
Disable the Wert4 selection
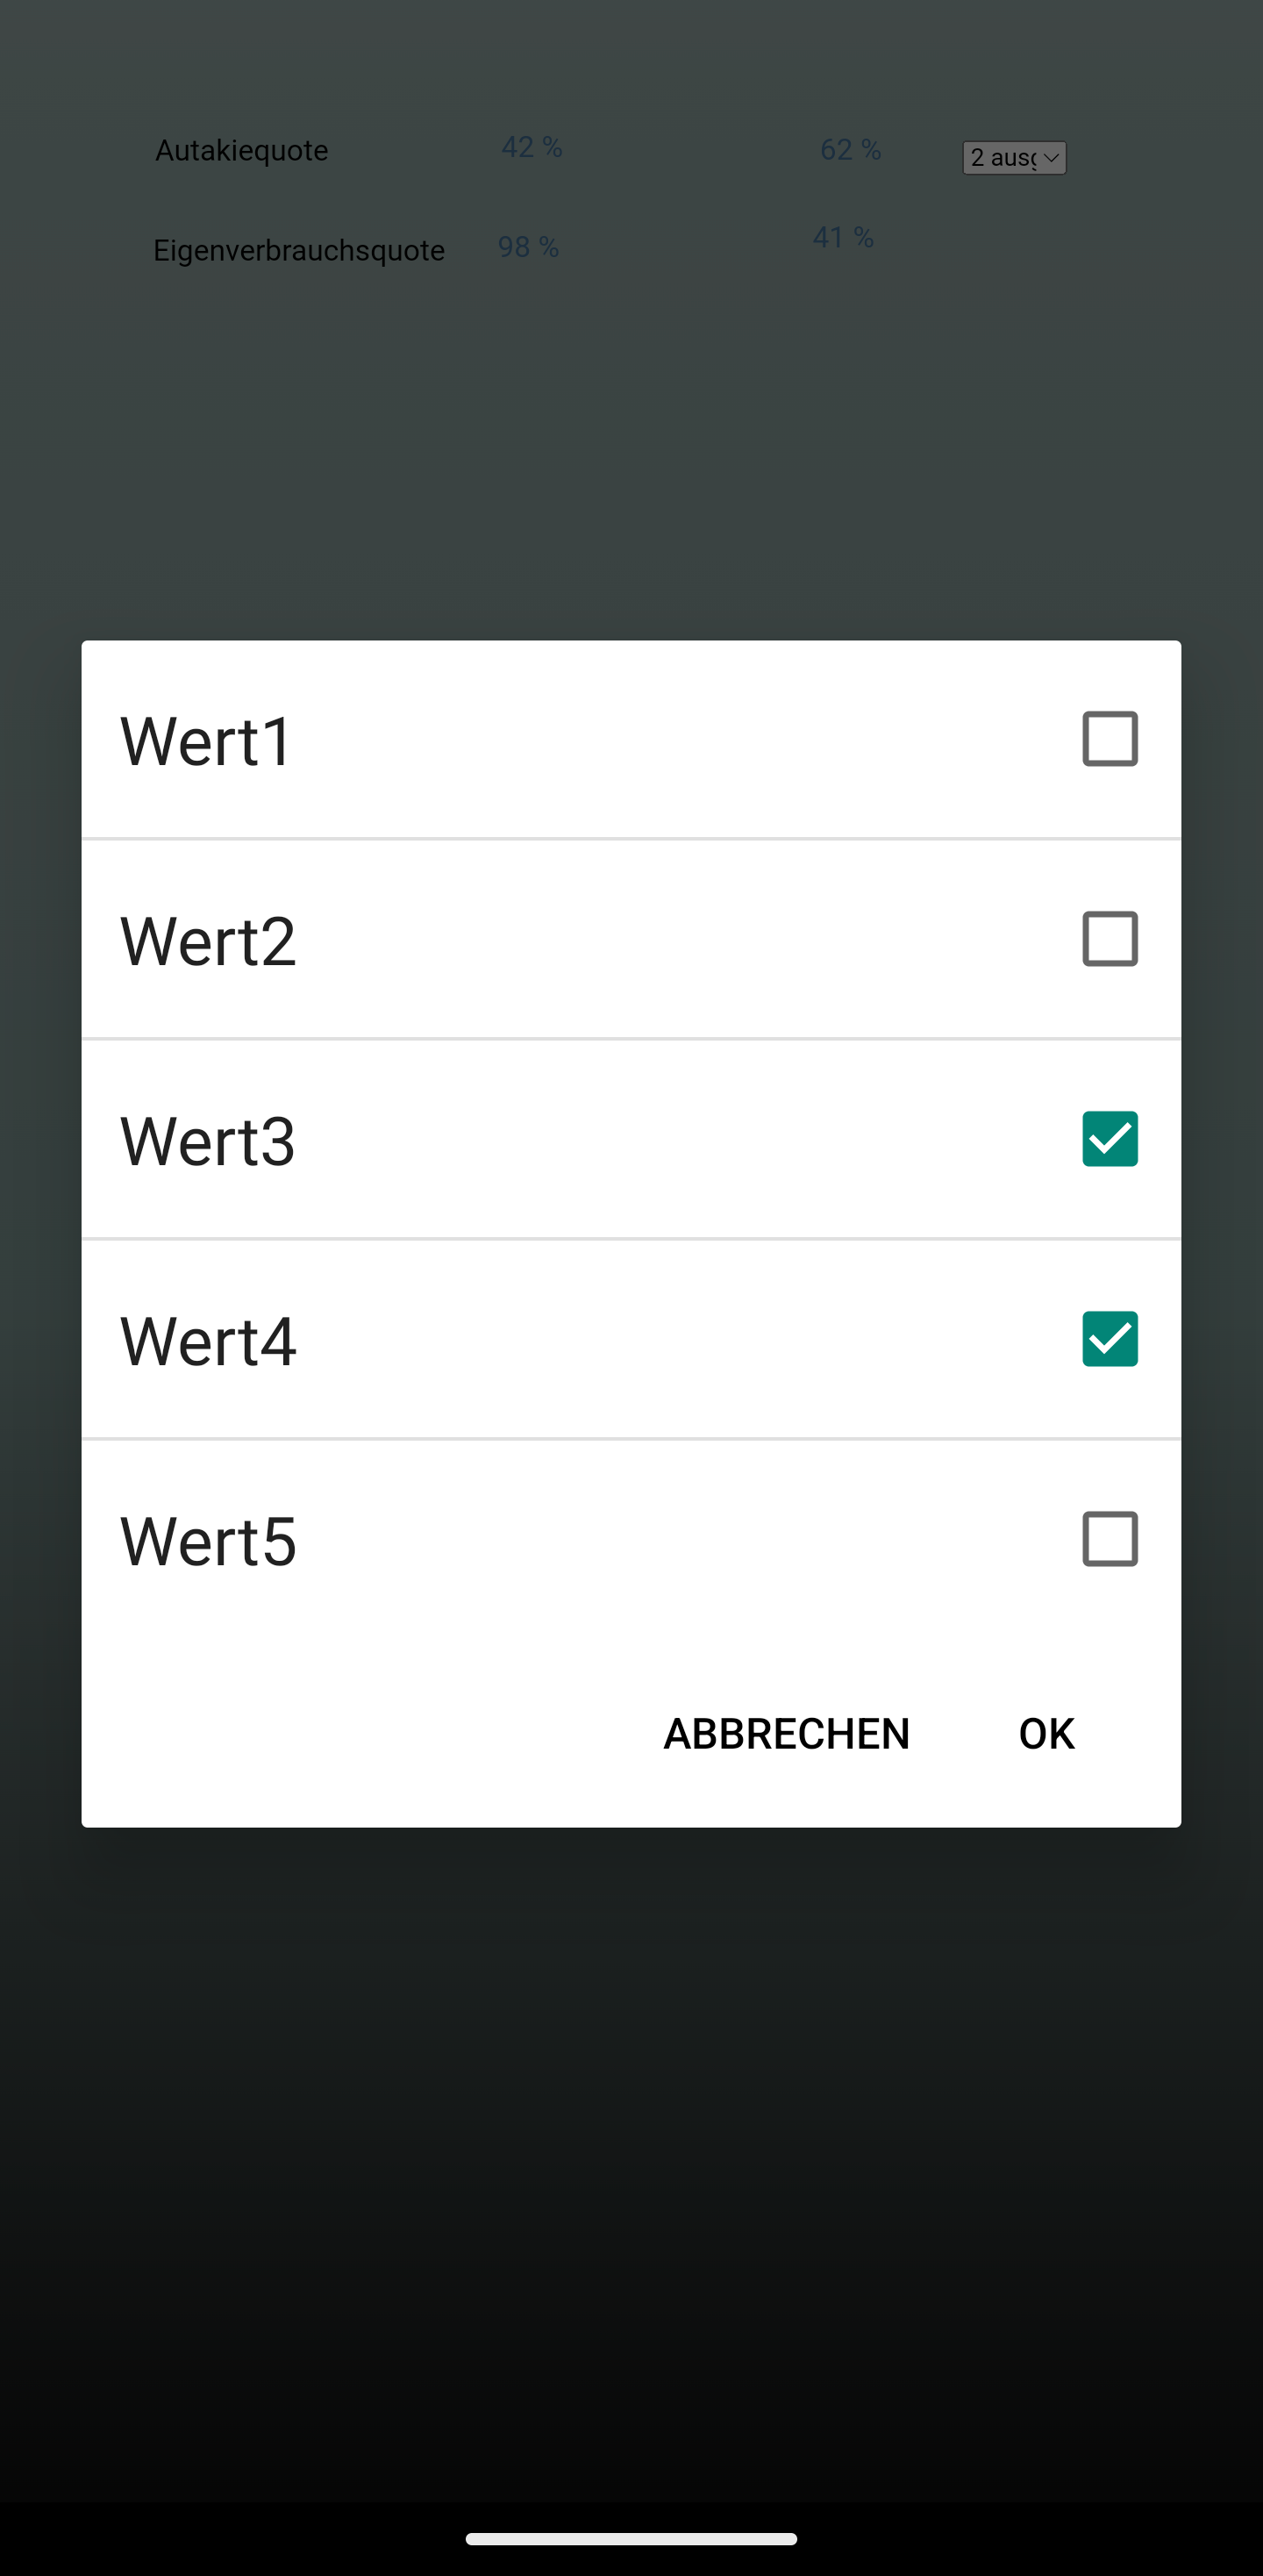point(1110,1339)
